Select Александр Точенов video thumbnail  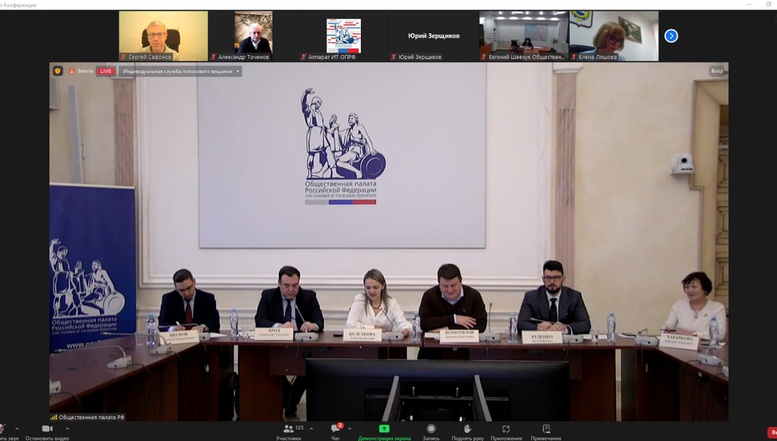click(x=253, y=36)
